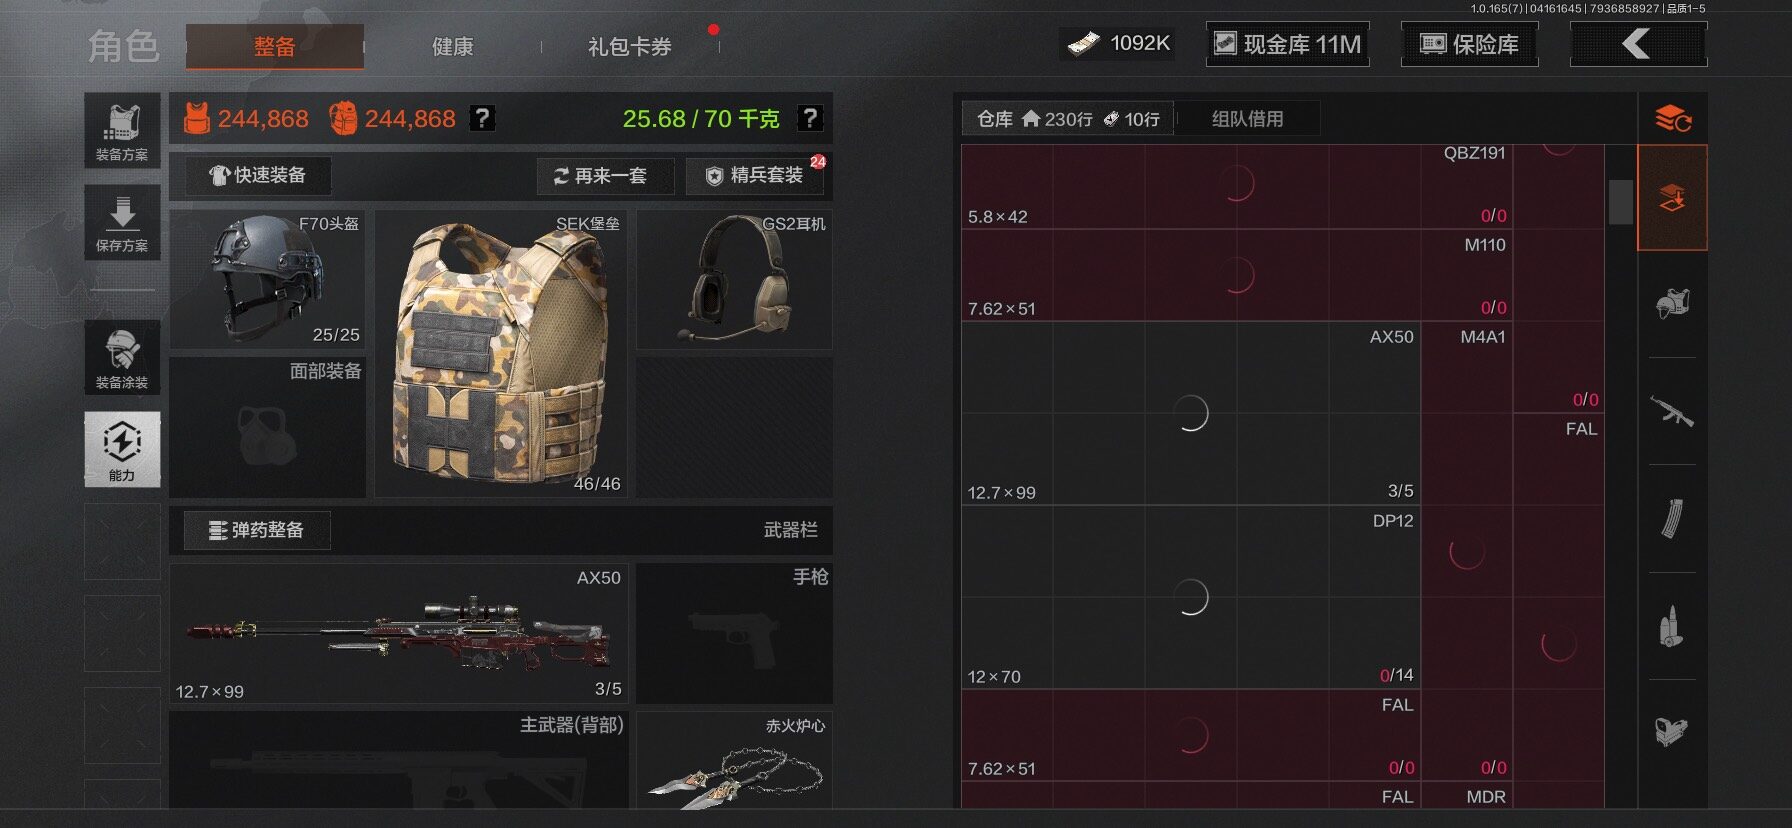The width and height of the screenshot is (1792, 828).
Task: Select the 能力 ability icon
Action: (x=122, y=449)
